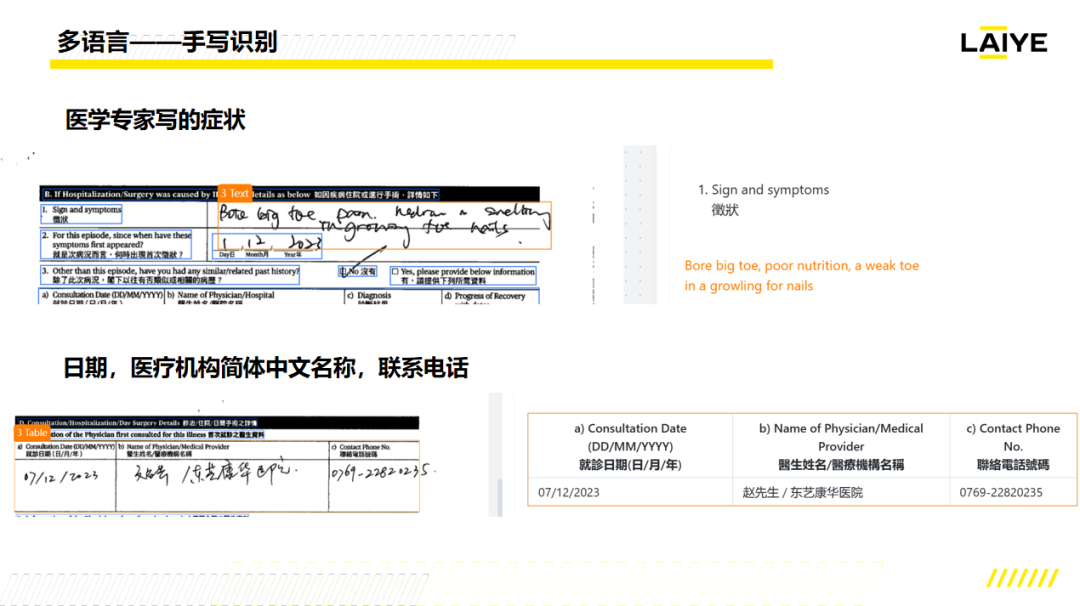
Task: Tick the 'Yes, please provide below information' checkbox
Action: 395,271
